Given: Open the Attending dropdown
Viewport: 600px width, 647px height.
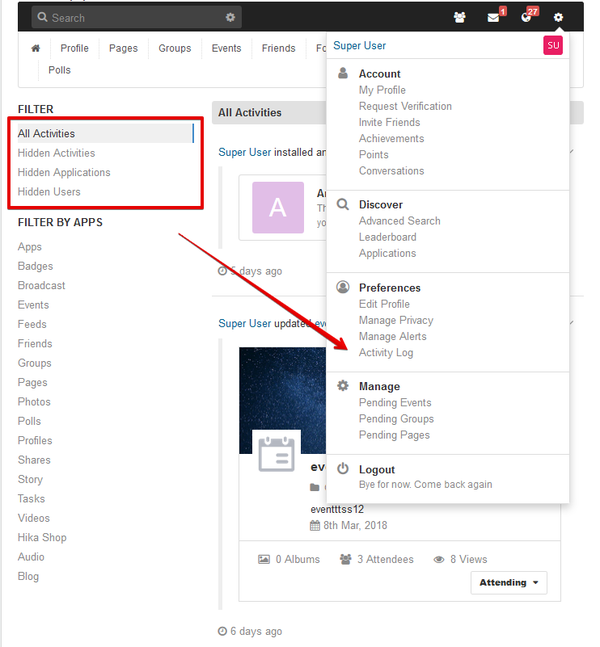Looking at the screenshot, I should point(508,582).
